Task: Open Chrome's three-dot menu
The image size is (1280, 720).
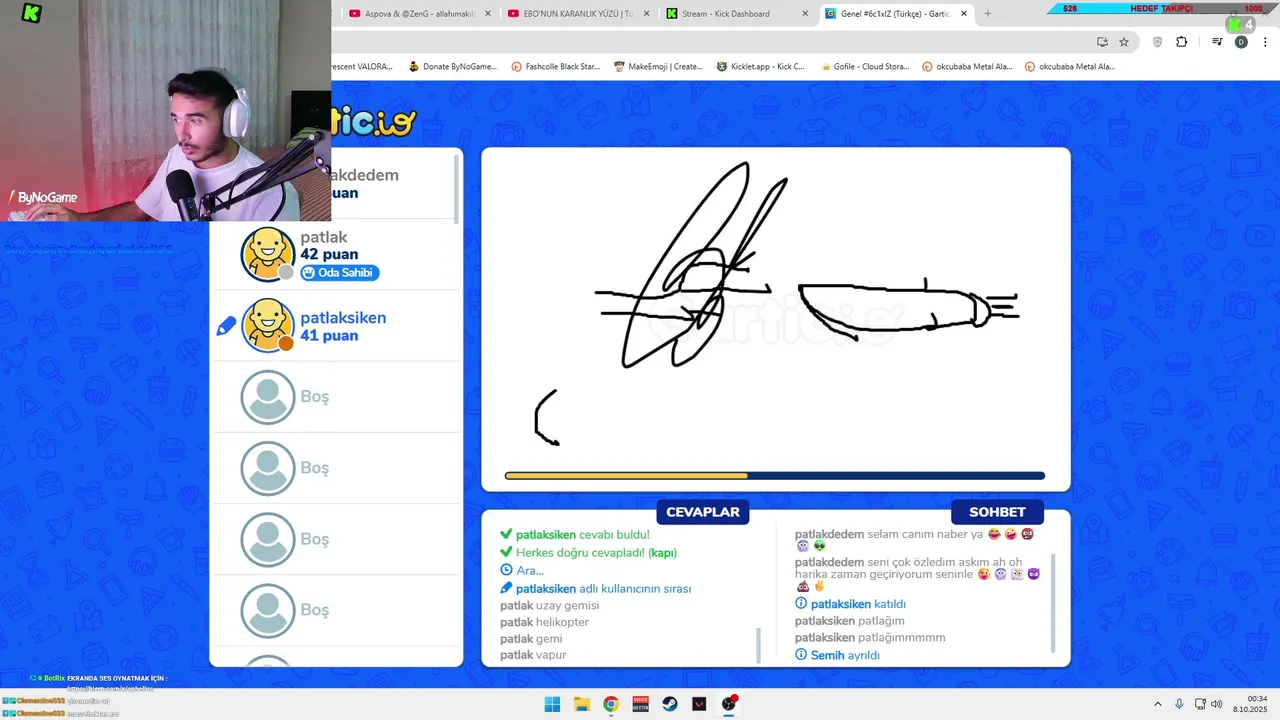Action: 1263,42
